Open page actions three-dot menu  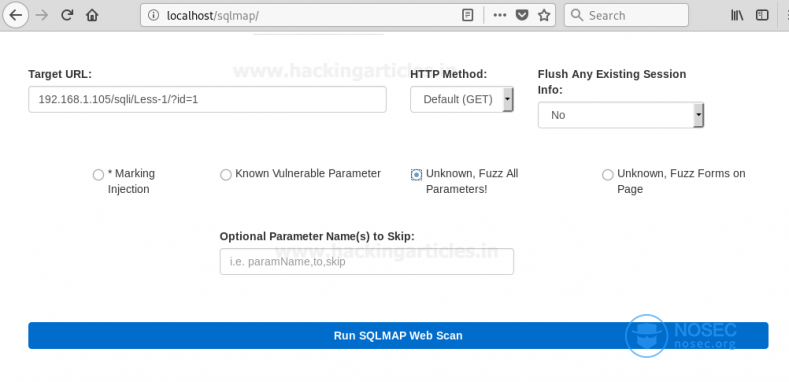pyautogui.click(x=500, y=15)
